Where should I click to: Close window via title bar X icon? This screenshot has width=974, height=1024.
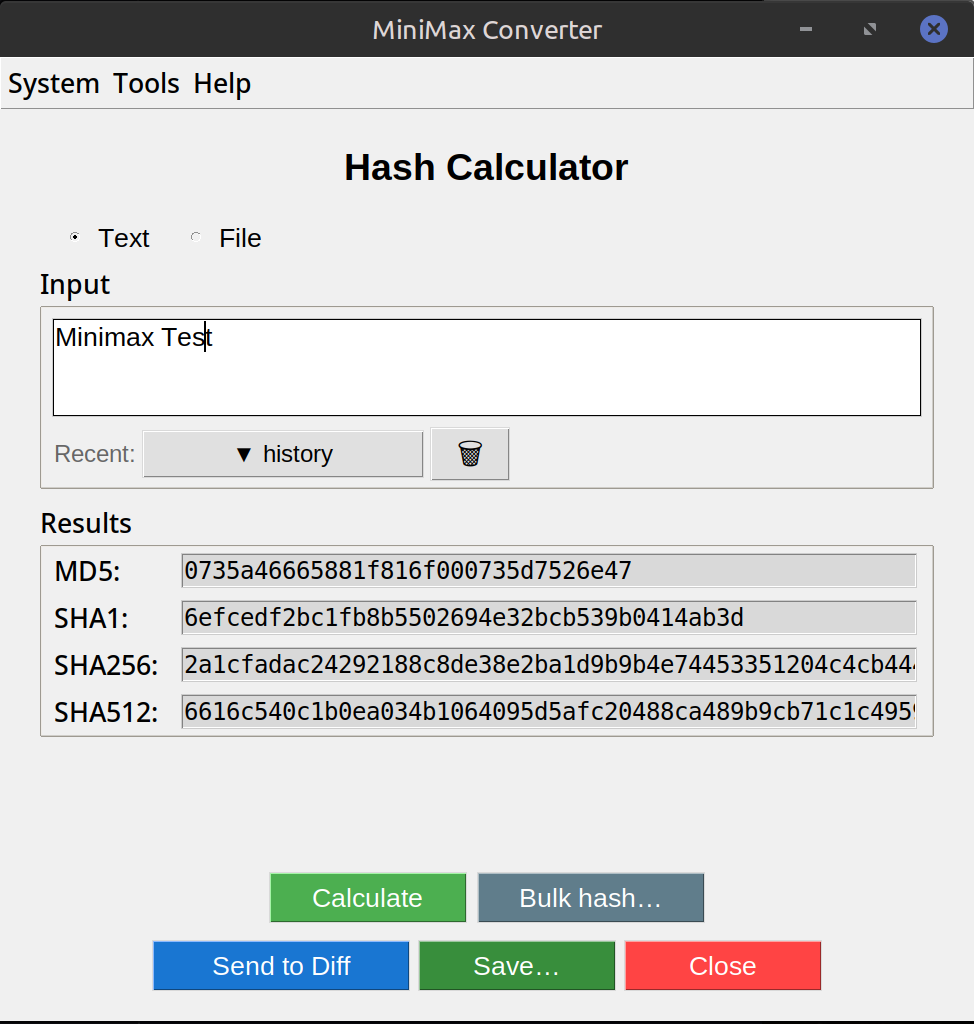[933, 29]
